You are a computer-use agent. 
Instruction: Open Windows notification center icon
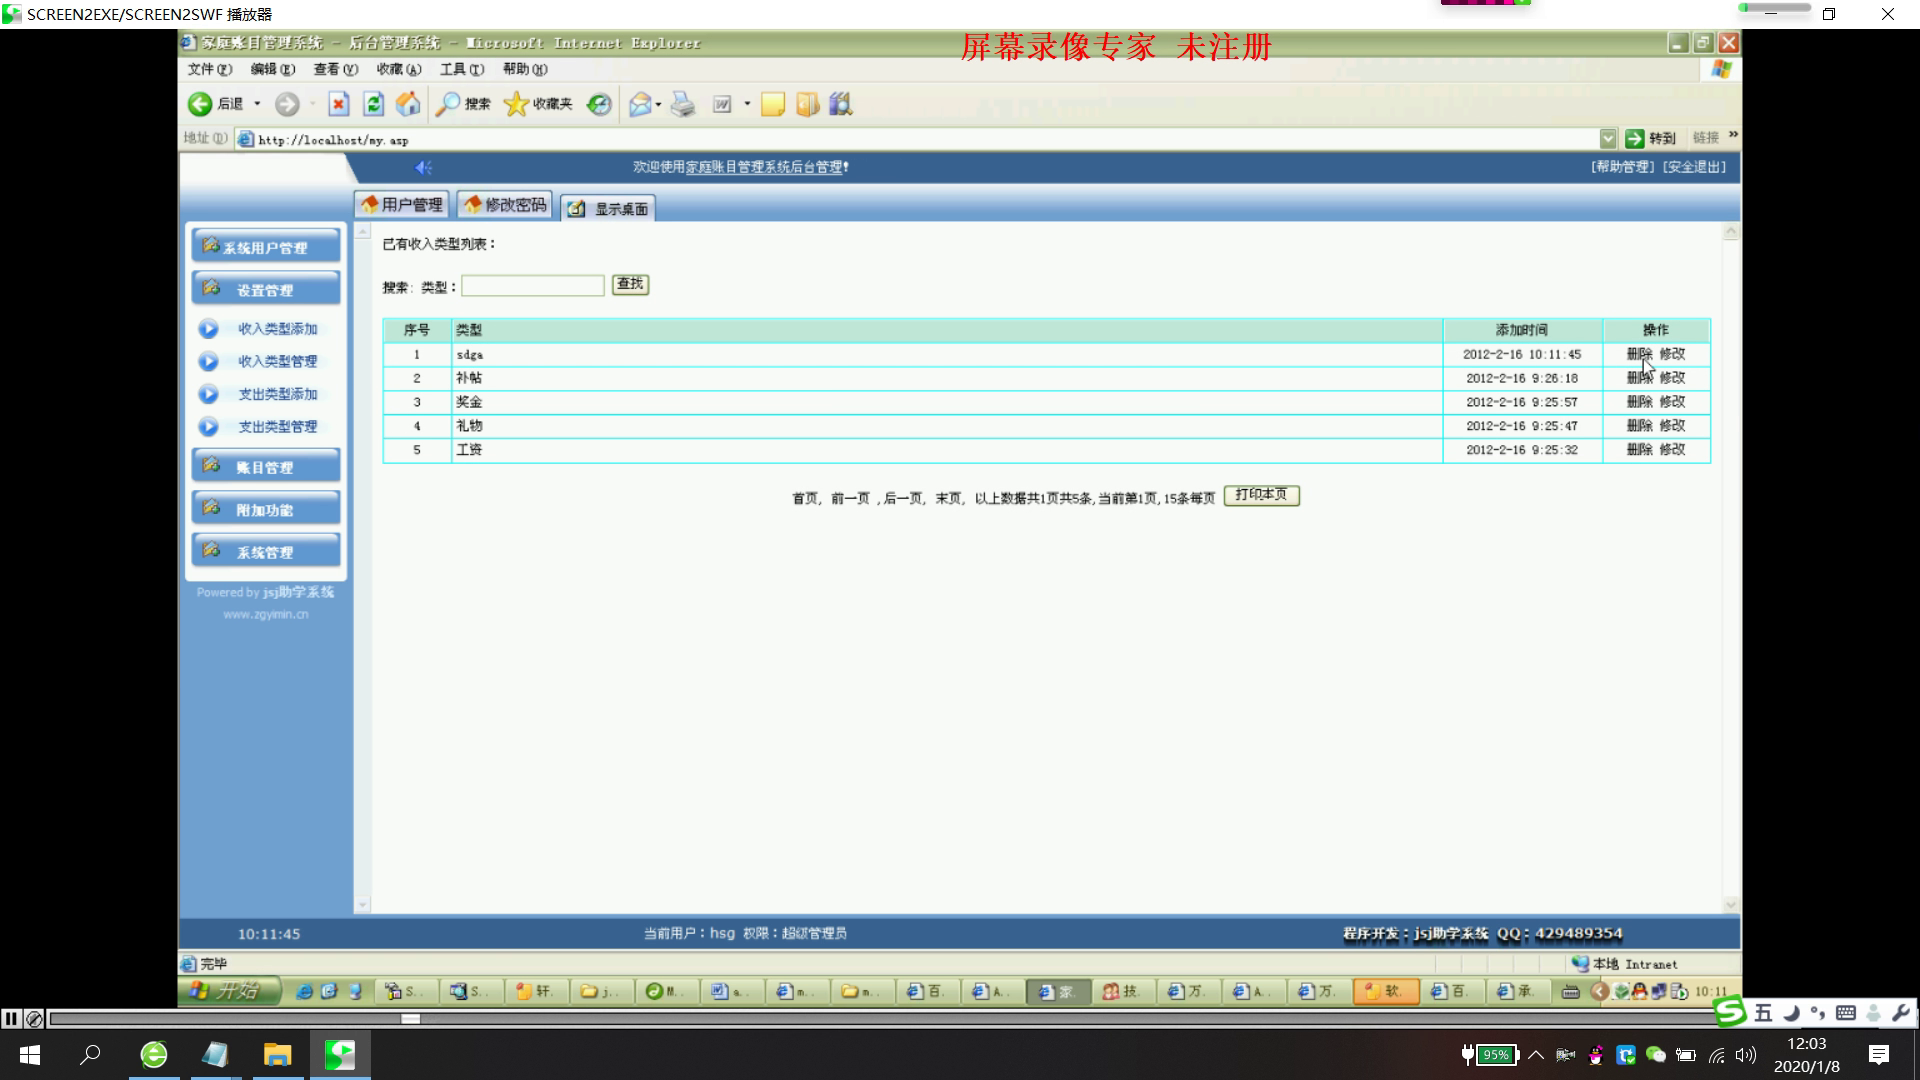[x=1879, y=1055]
